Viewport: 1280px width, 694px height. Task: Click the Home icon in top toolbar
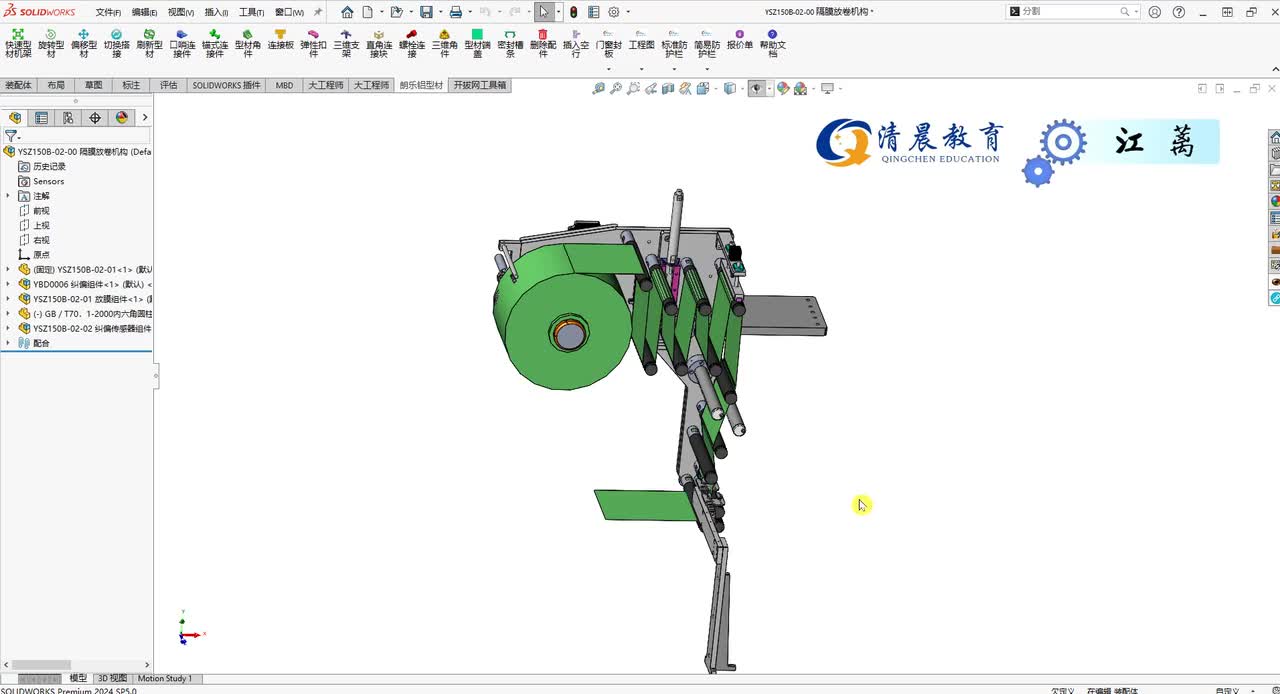point(347,12)
